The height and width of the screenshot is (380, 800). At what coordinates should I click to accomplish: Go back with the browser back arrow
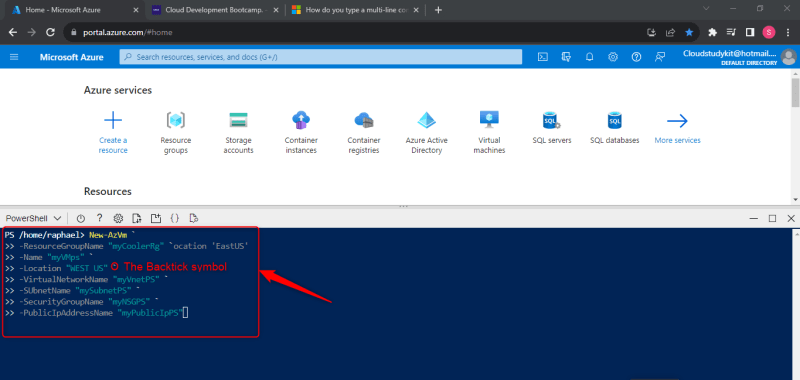(13, 32)
